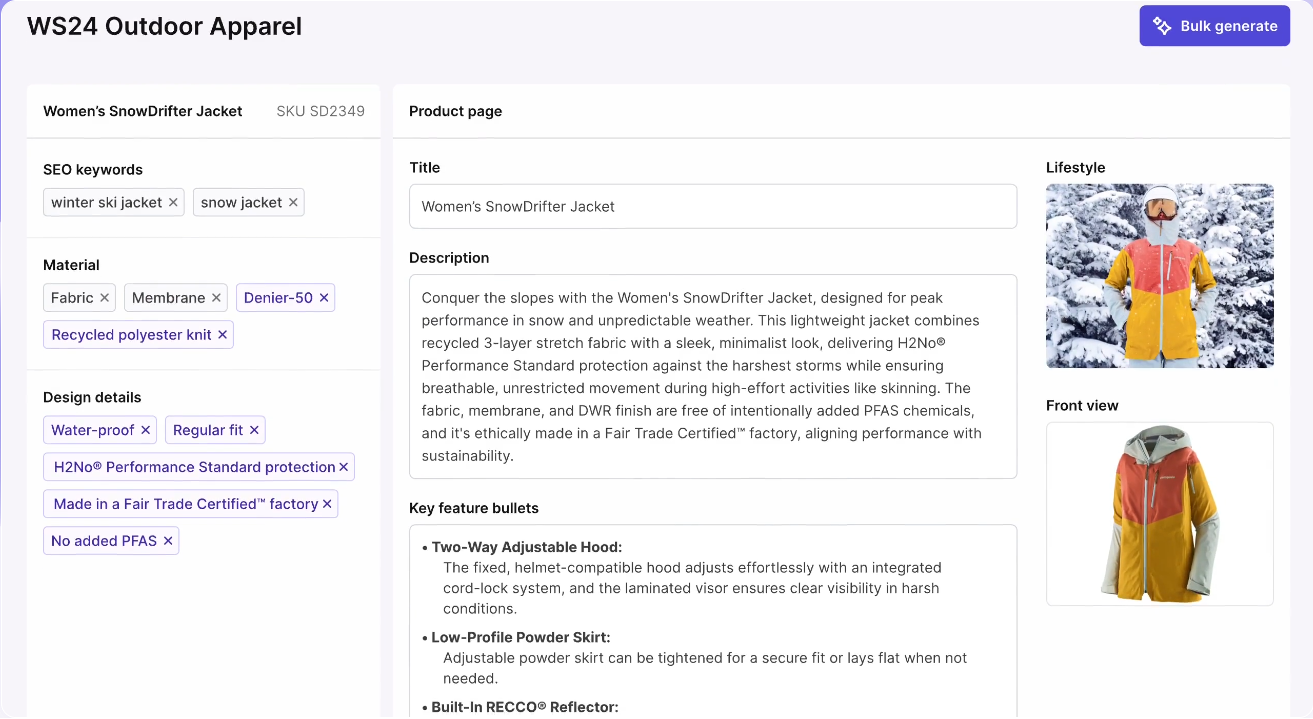Remove the "winter ski jacket" keyword tag

[173, 202]
